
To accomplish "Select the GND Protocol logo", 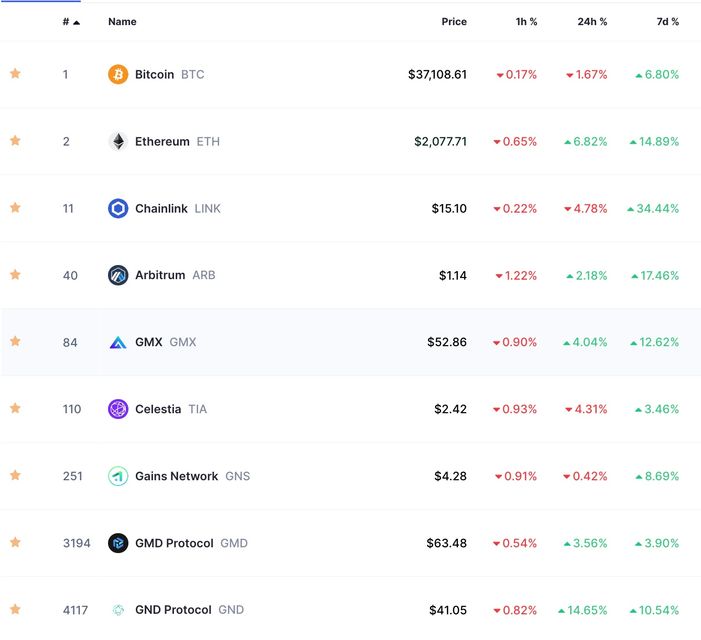I will pyautogui.click(x=118, y=610).
